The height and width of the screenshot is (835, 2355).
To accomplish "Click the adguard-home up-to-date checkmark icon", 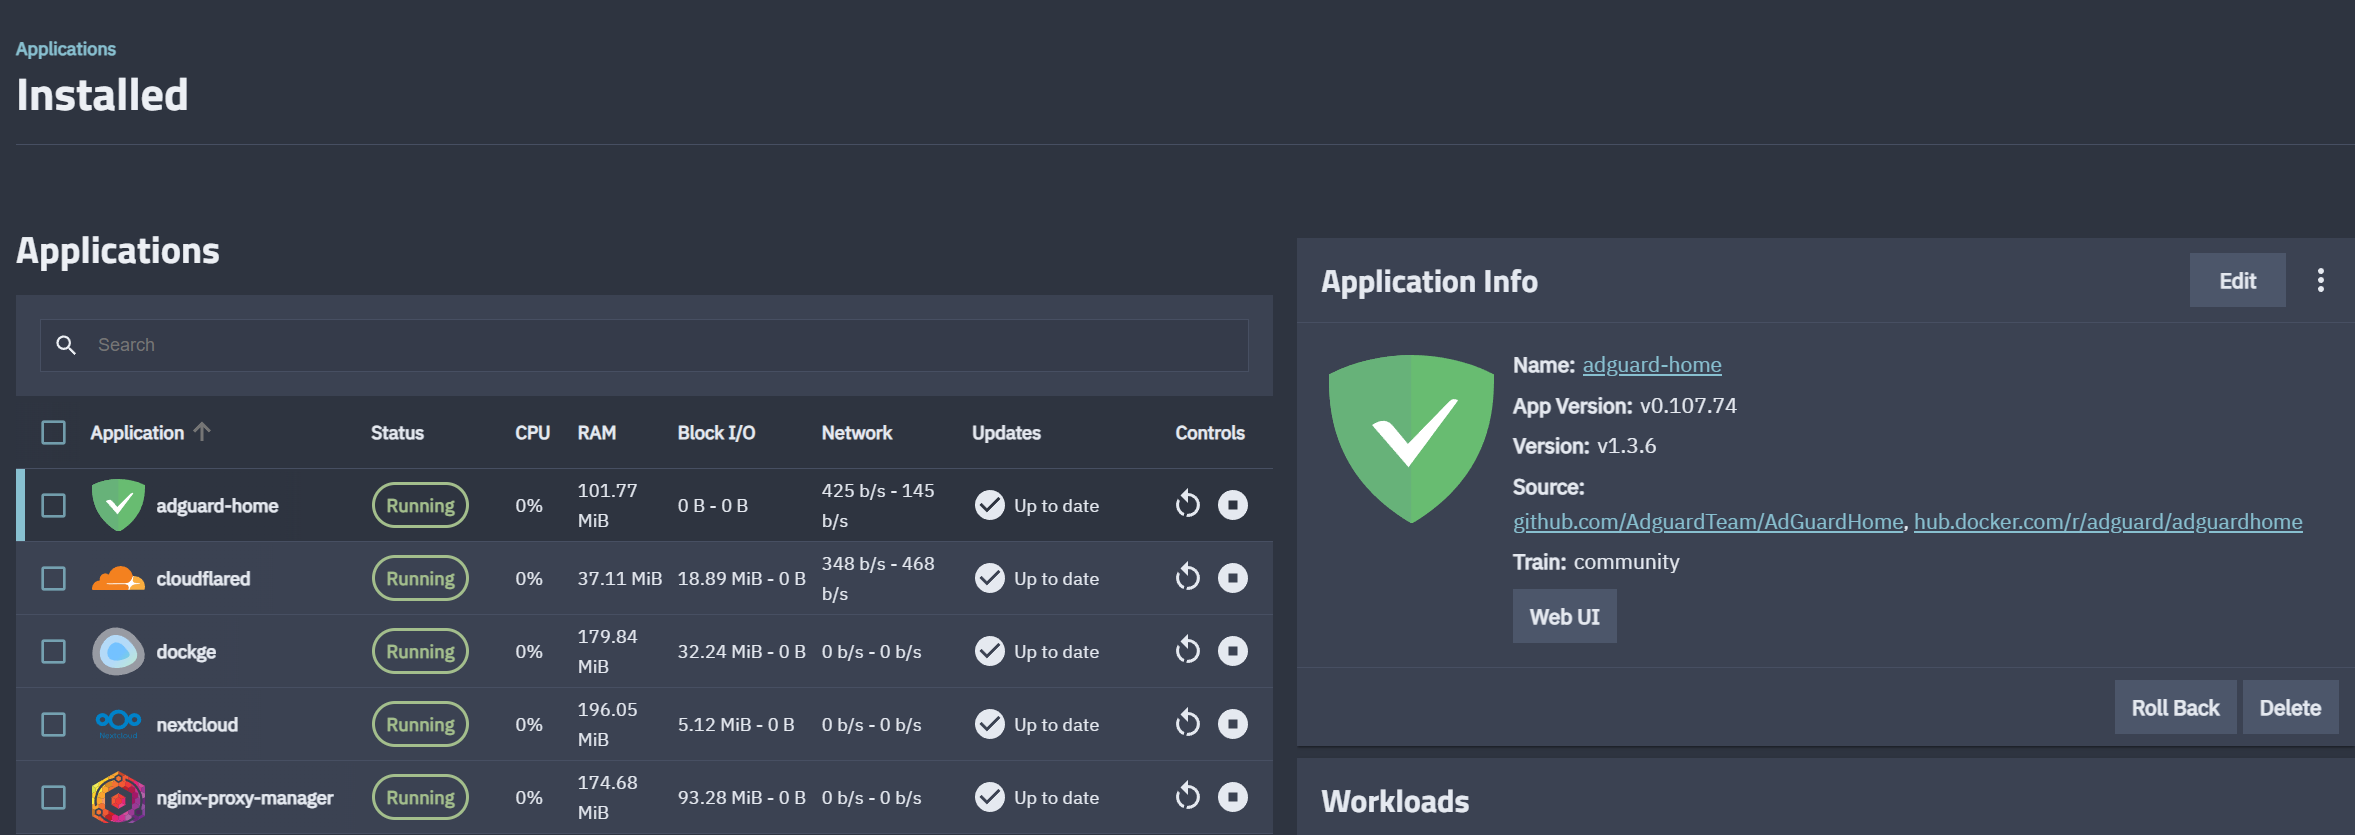I will 990,505.
